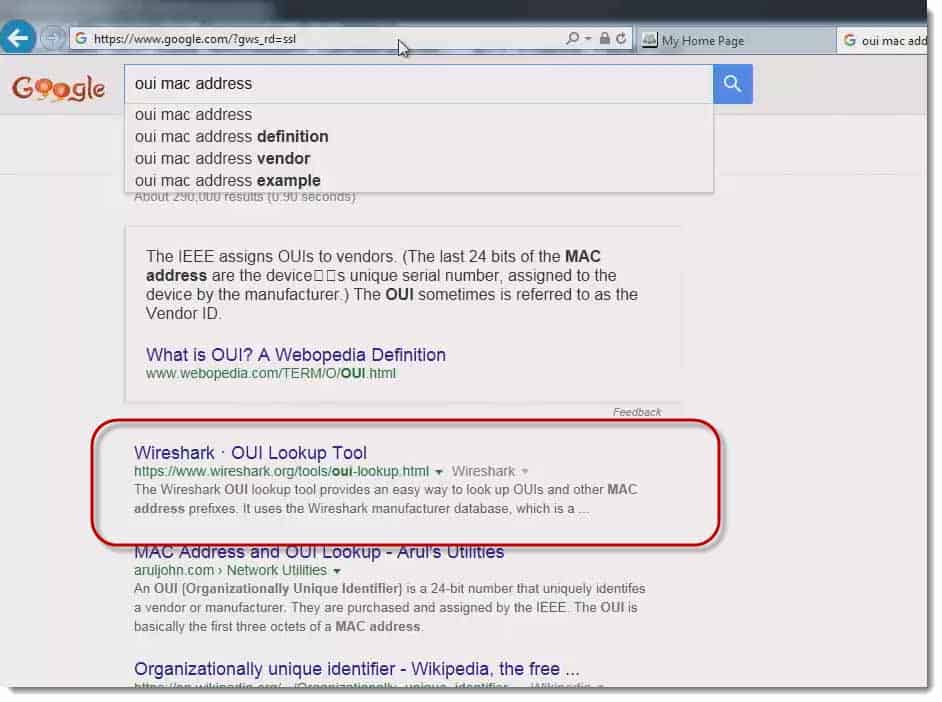This screenshot has height=702, width=942.
Task: Open the 'Wireshark · OUI Lookup Tool' result
Action: 250,453
